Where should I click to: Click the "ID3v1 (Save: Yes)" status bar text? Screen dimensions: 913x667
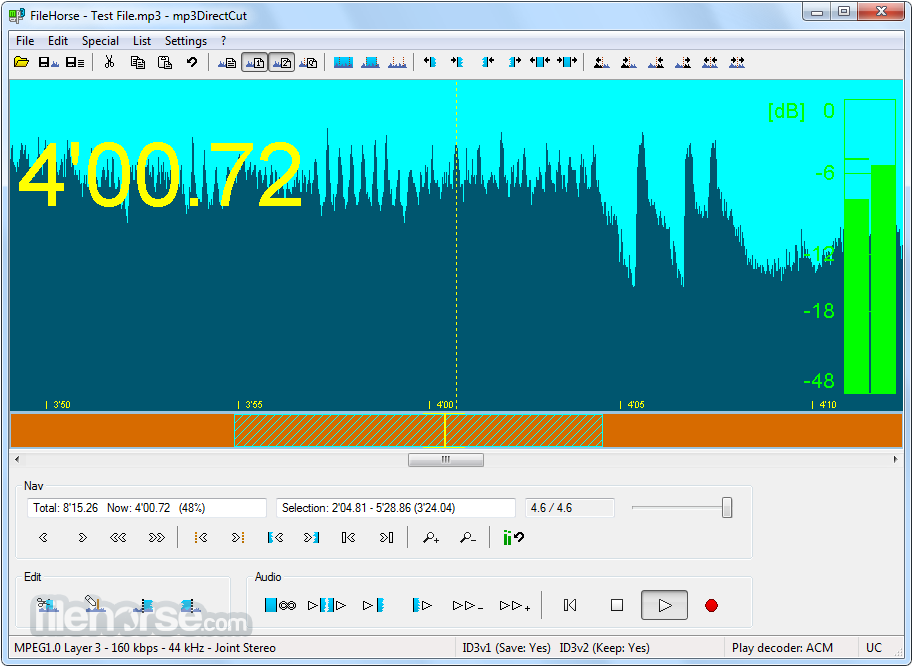(507, 648)
